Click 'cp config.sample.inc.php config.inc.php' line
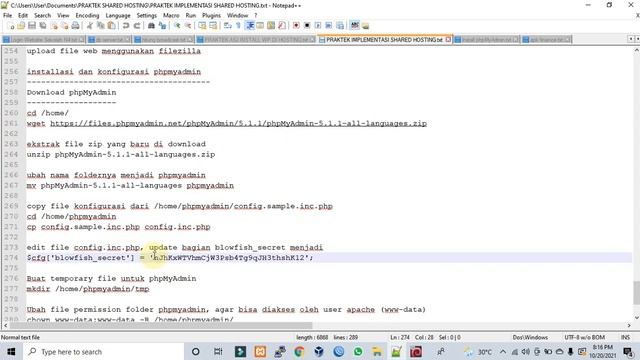This screenshot has width=640, height=360. 118,227
